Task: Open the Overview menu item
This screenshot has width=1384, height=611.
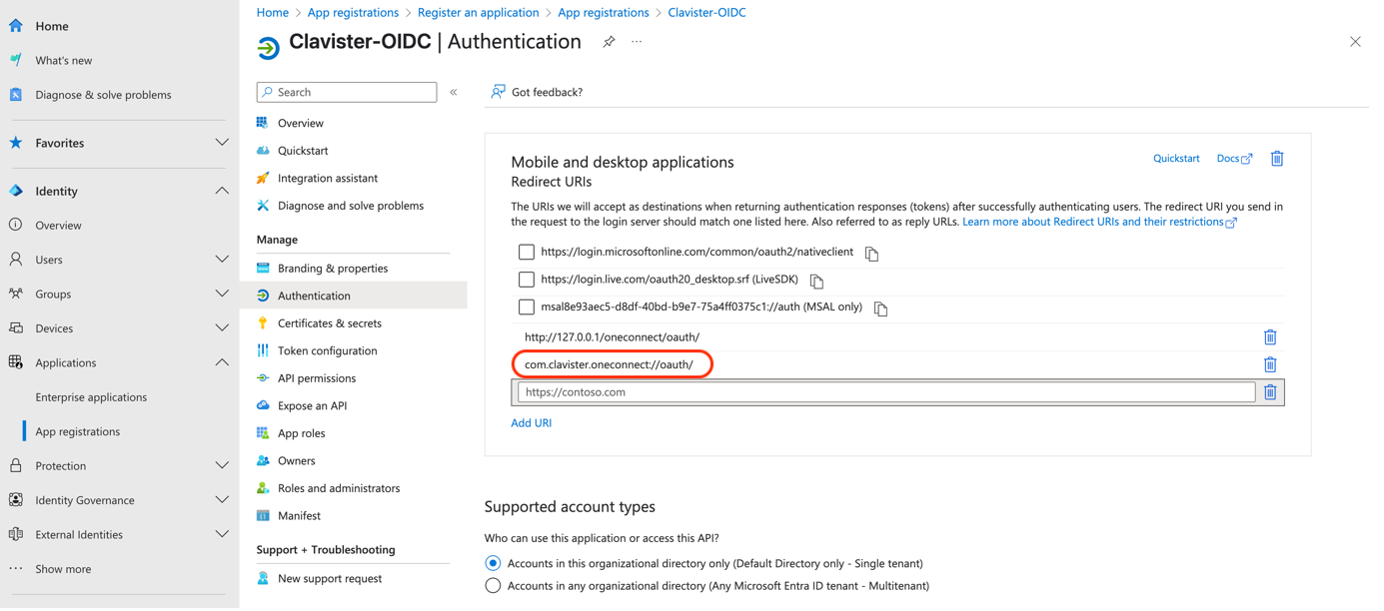Action: click(x=300, y=123)
